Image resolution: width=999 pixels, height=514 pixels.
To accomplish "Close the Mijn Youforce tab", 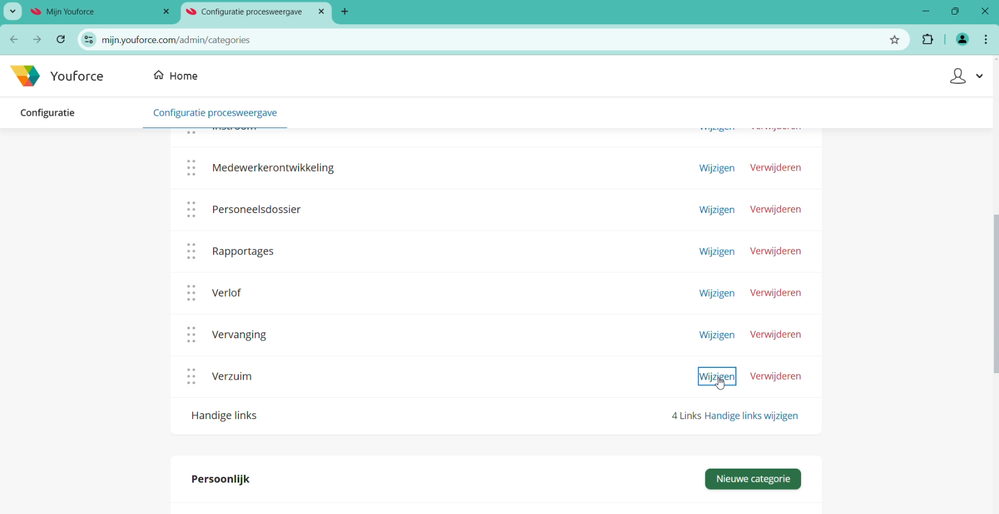I will tap(166, 11).
